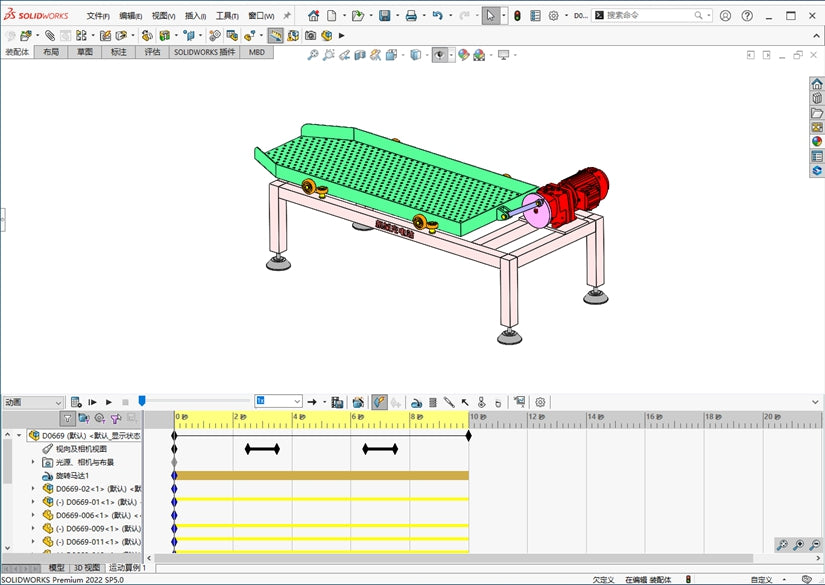
Task: Click the Home welcome icon
Action: [x=314, y=16]
